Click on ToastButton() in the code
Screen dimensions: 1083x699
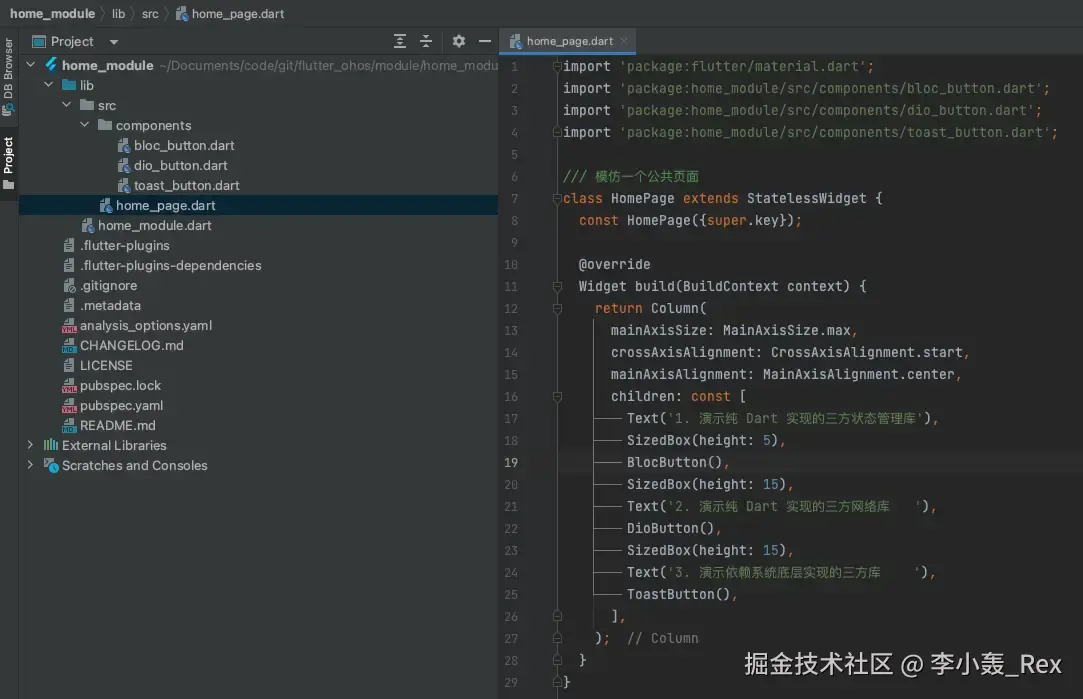point(678,595)
